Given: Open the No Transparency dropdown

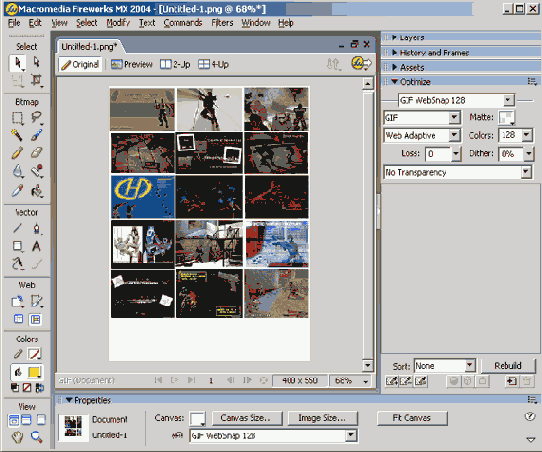Looking at the screenshot, I should [458, 172].
